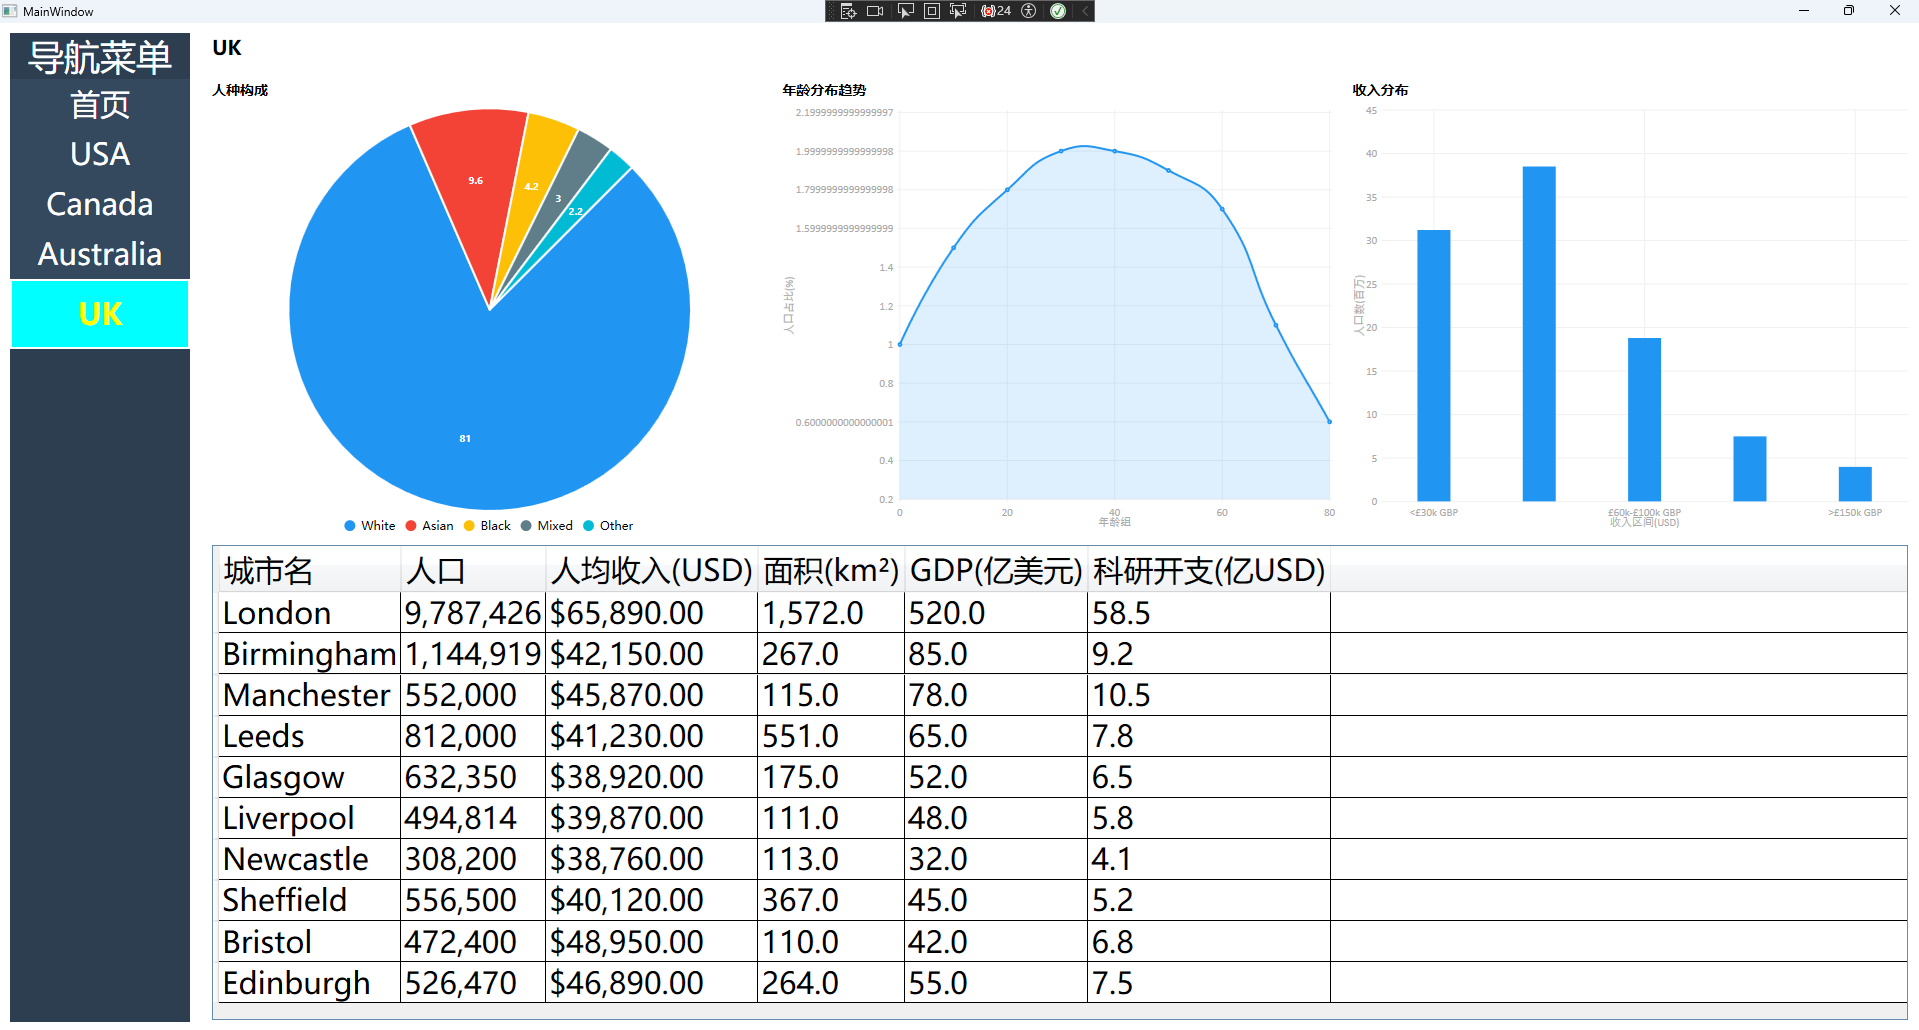Click the Asian legend color dot
Image resolution: width=1919 pixels, height=1030 pixels.
tap(411, 526)
